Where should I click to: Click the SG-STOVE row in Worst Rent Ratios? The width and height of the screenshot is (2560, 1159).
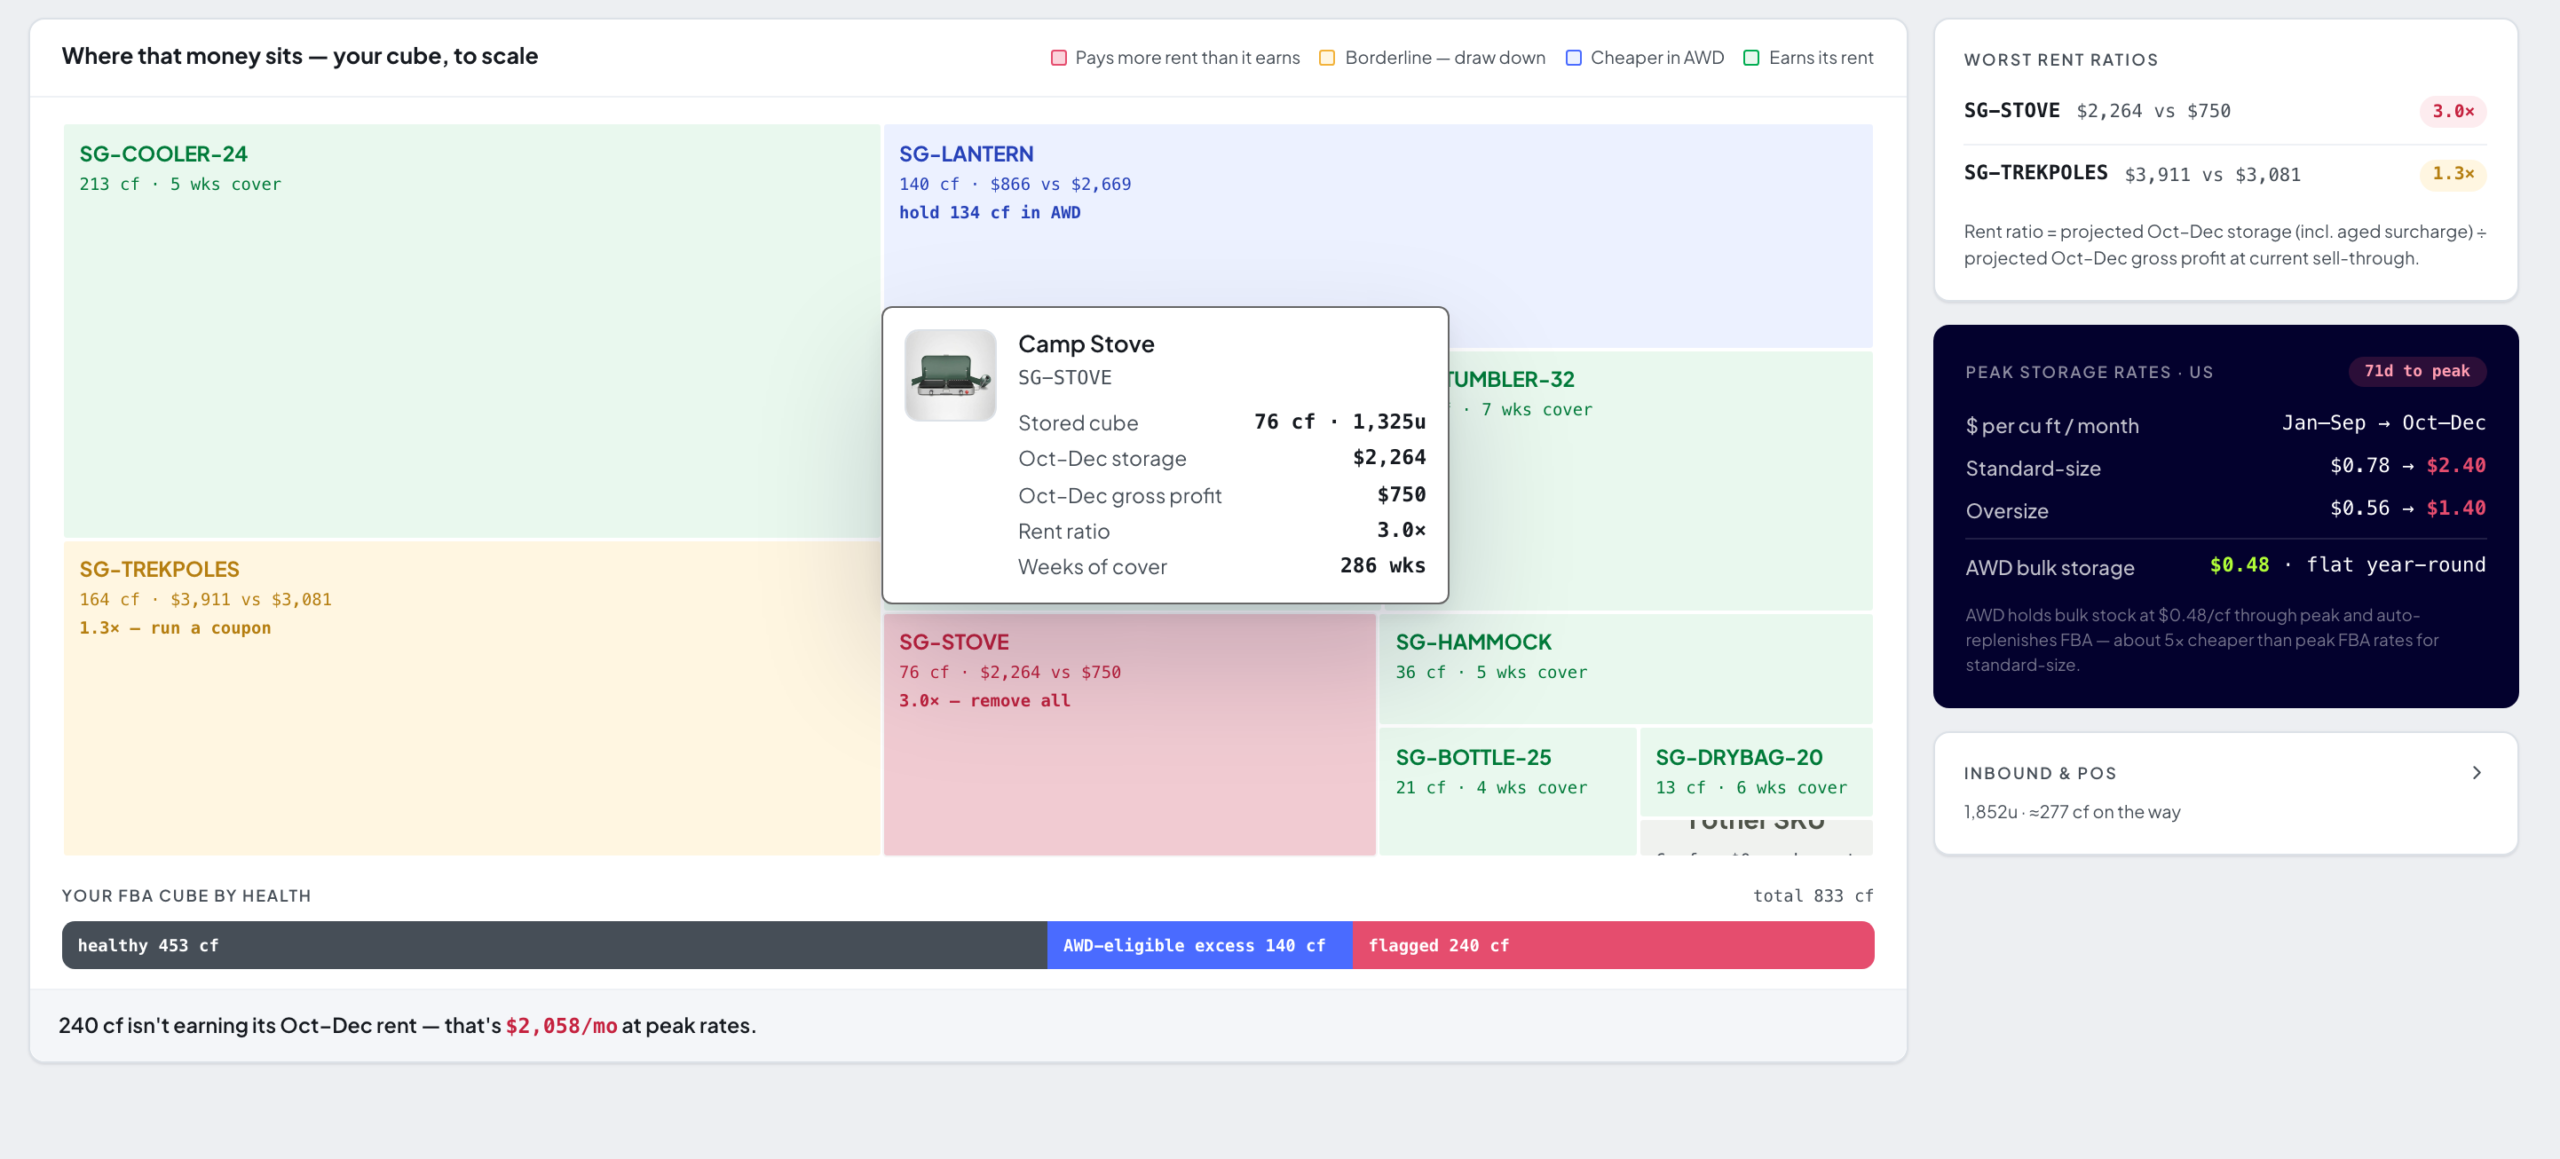click(2225, 111)
